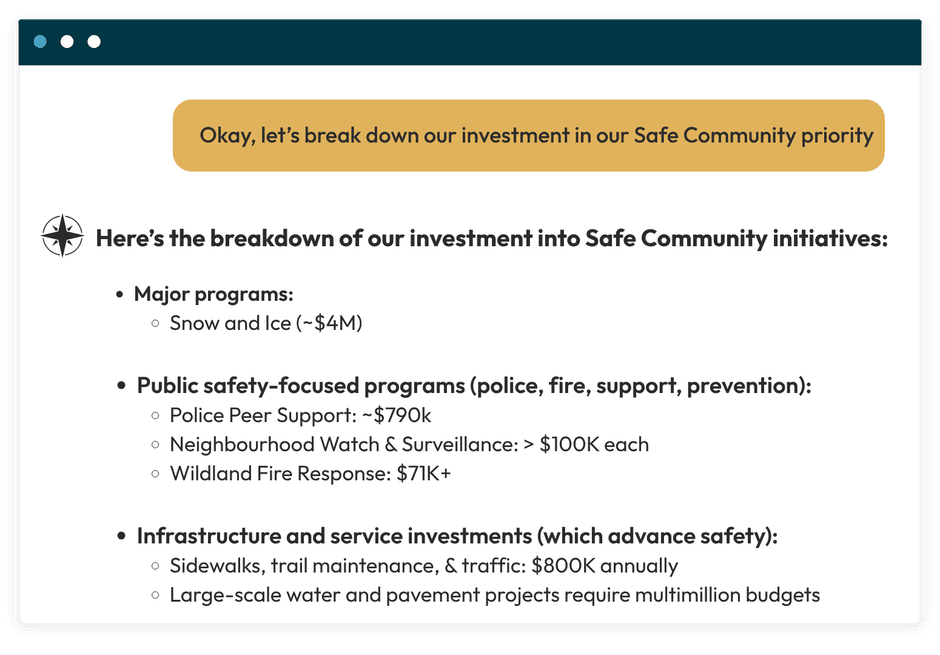The height and width of the screenshot is (655, 940).
Task: Click the breakdown heading of the response
Action: tap(491, 239)
